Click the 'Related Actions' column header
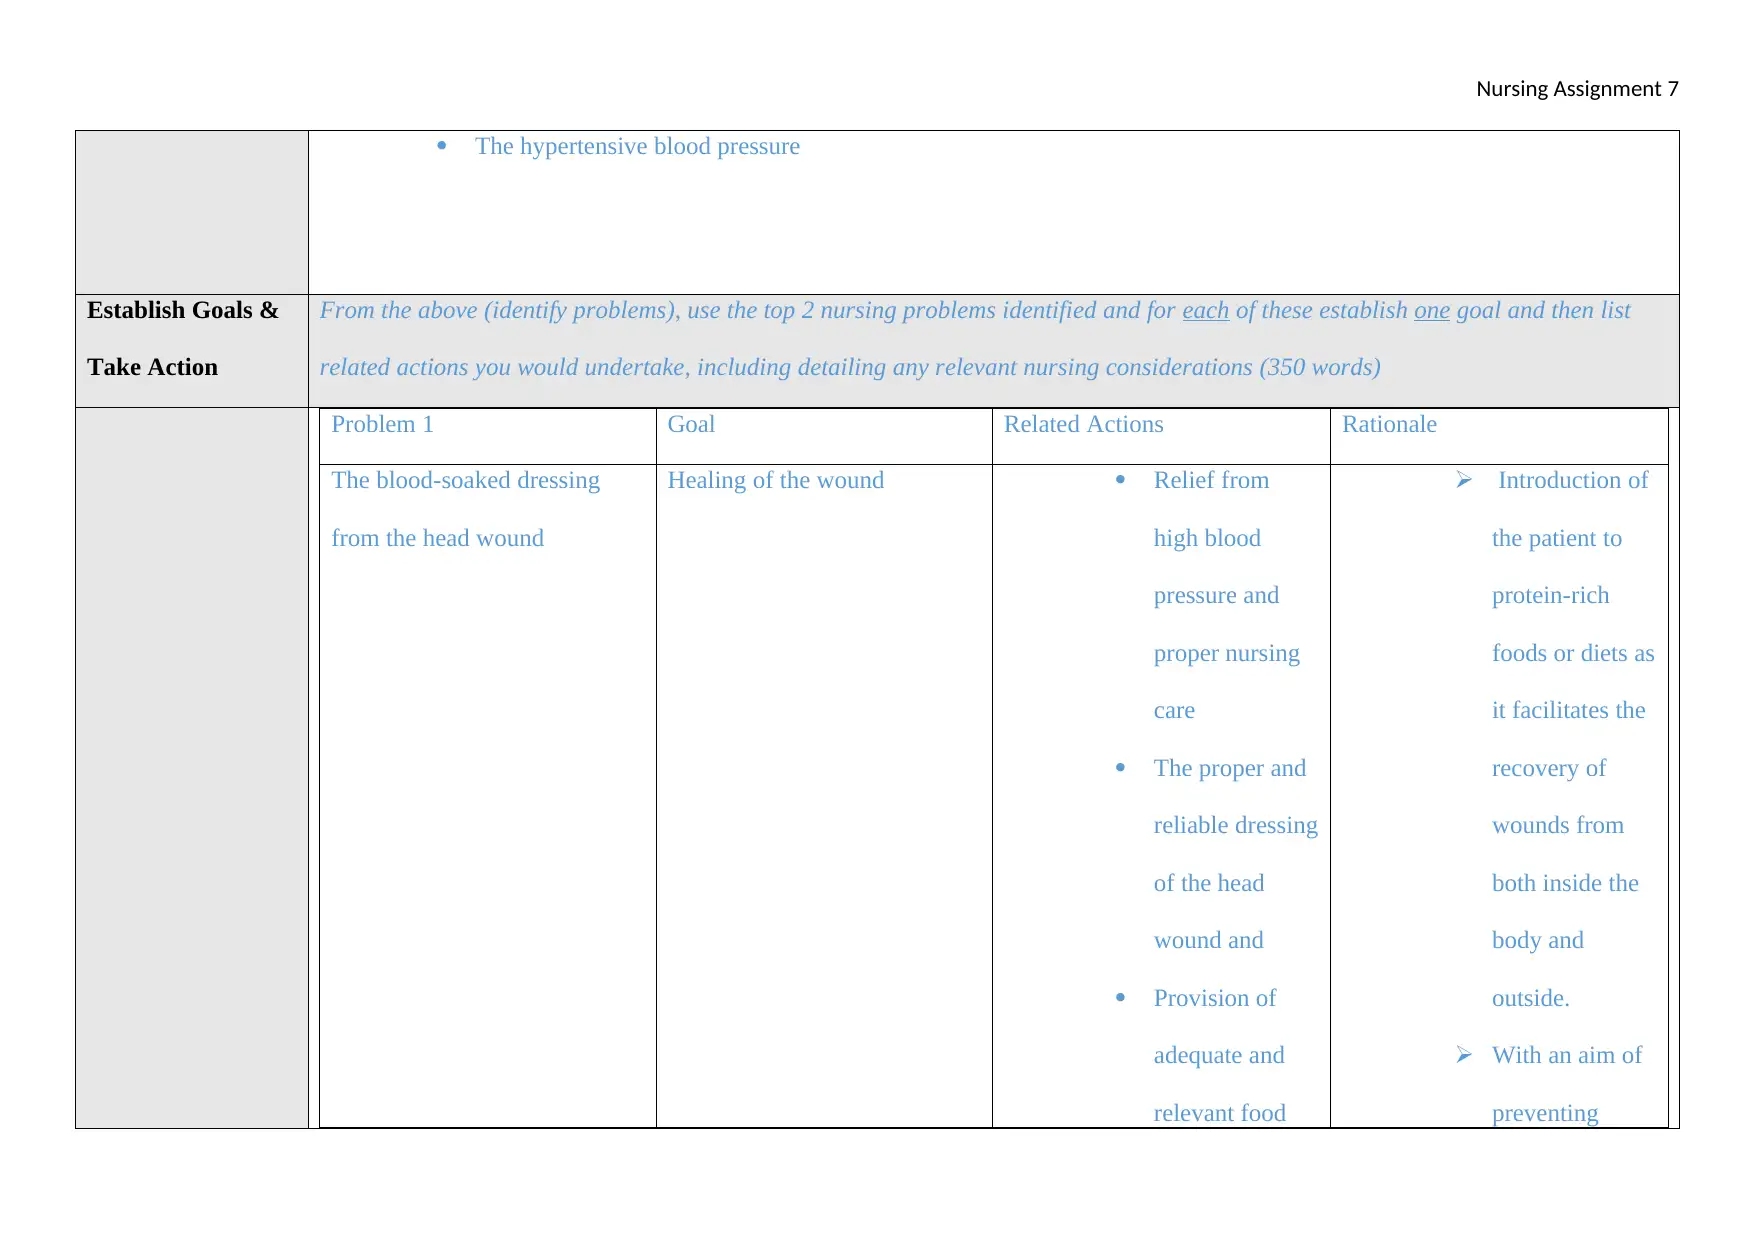This screenshot has height=1241, width=1754. [x=1083, y=424]
